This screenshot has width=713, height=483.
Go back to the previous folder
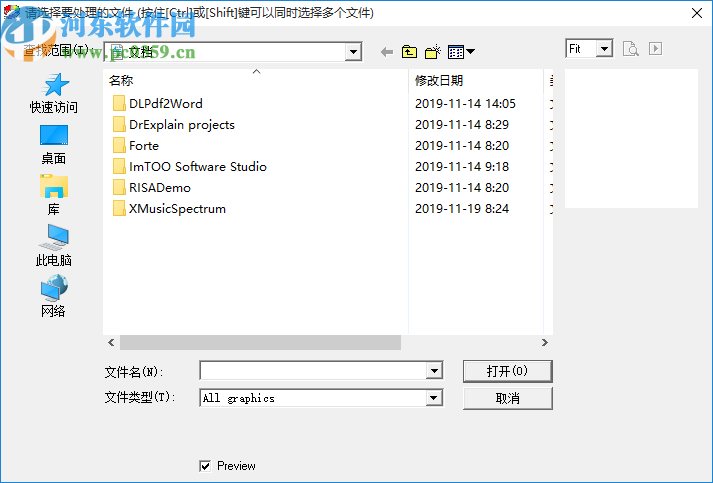coord(387,52)
